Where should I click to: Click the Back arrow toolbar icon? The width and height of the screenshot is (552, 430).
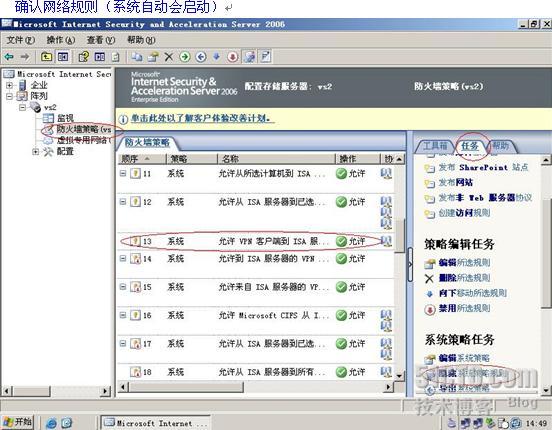click(x=9, y=56)
